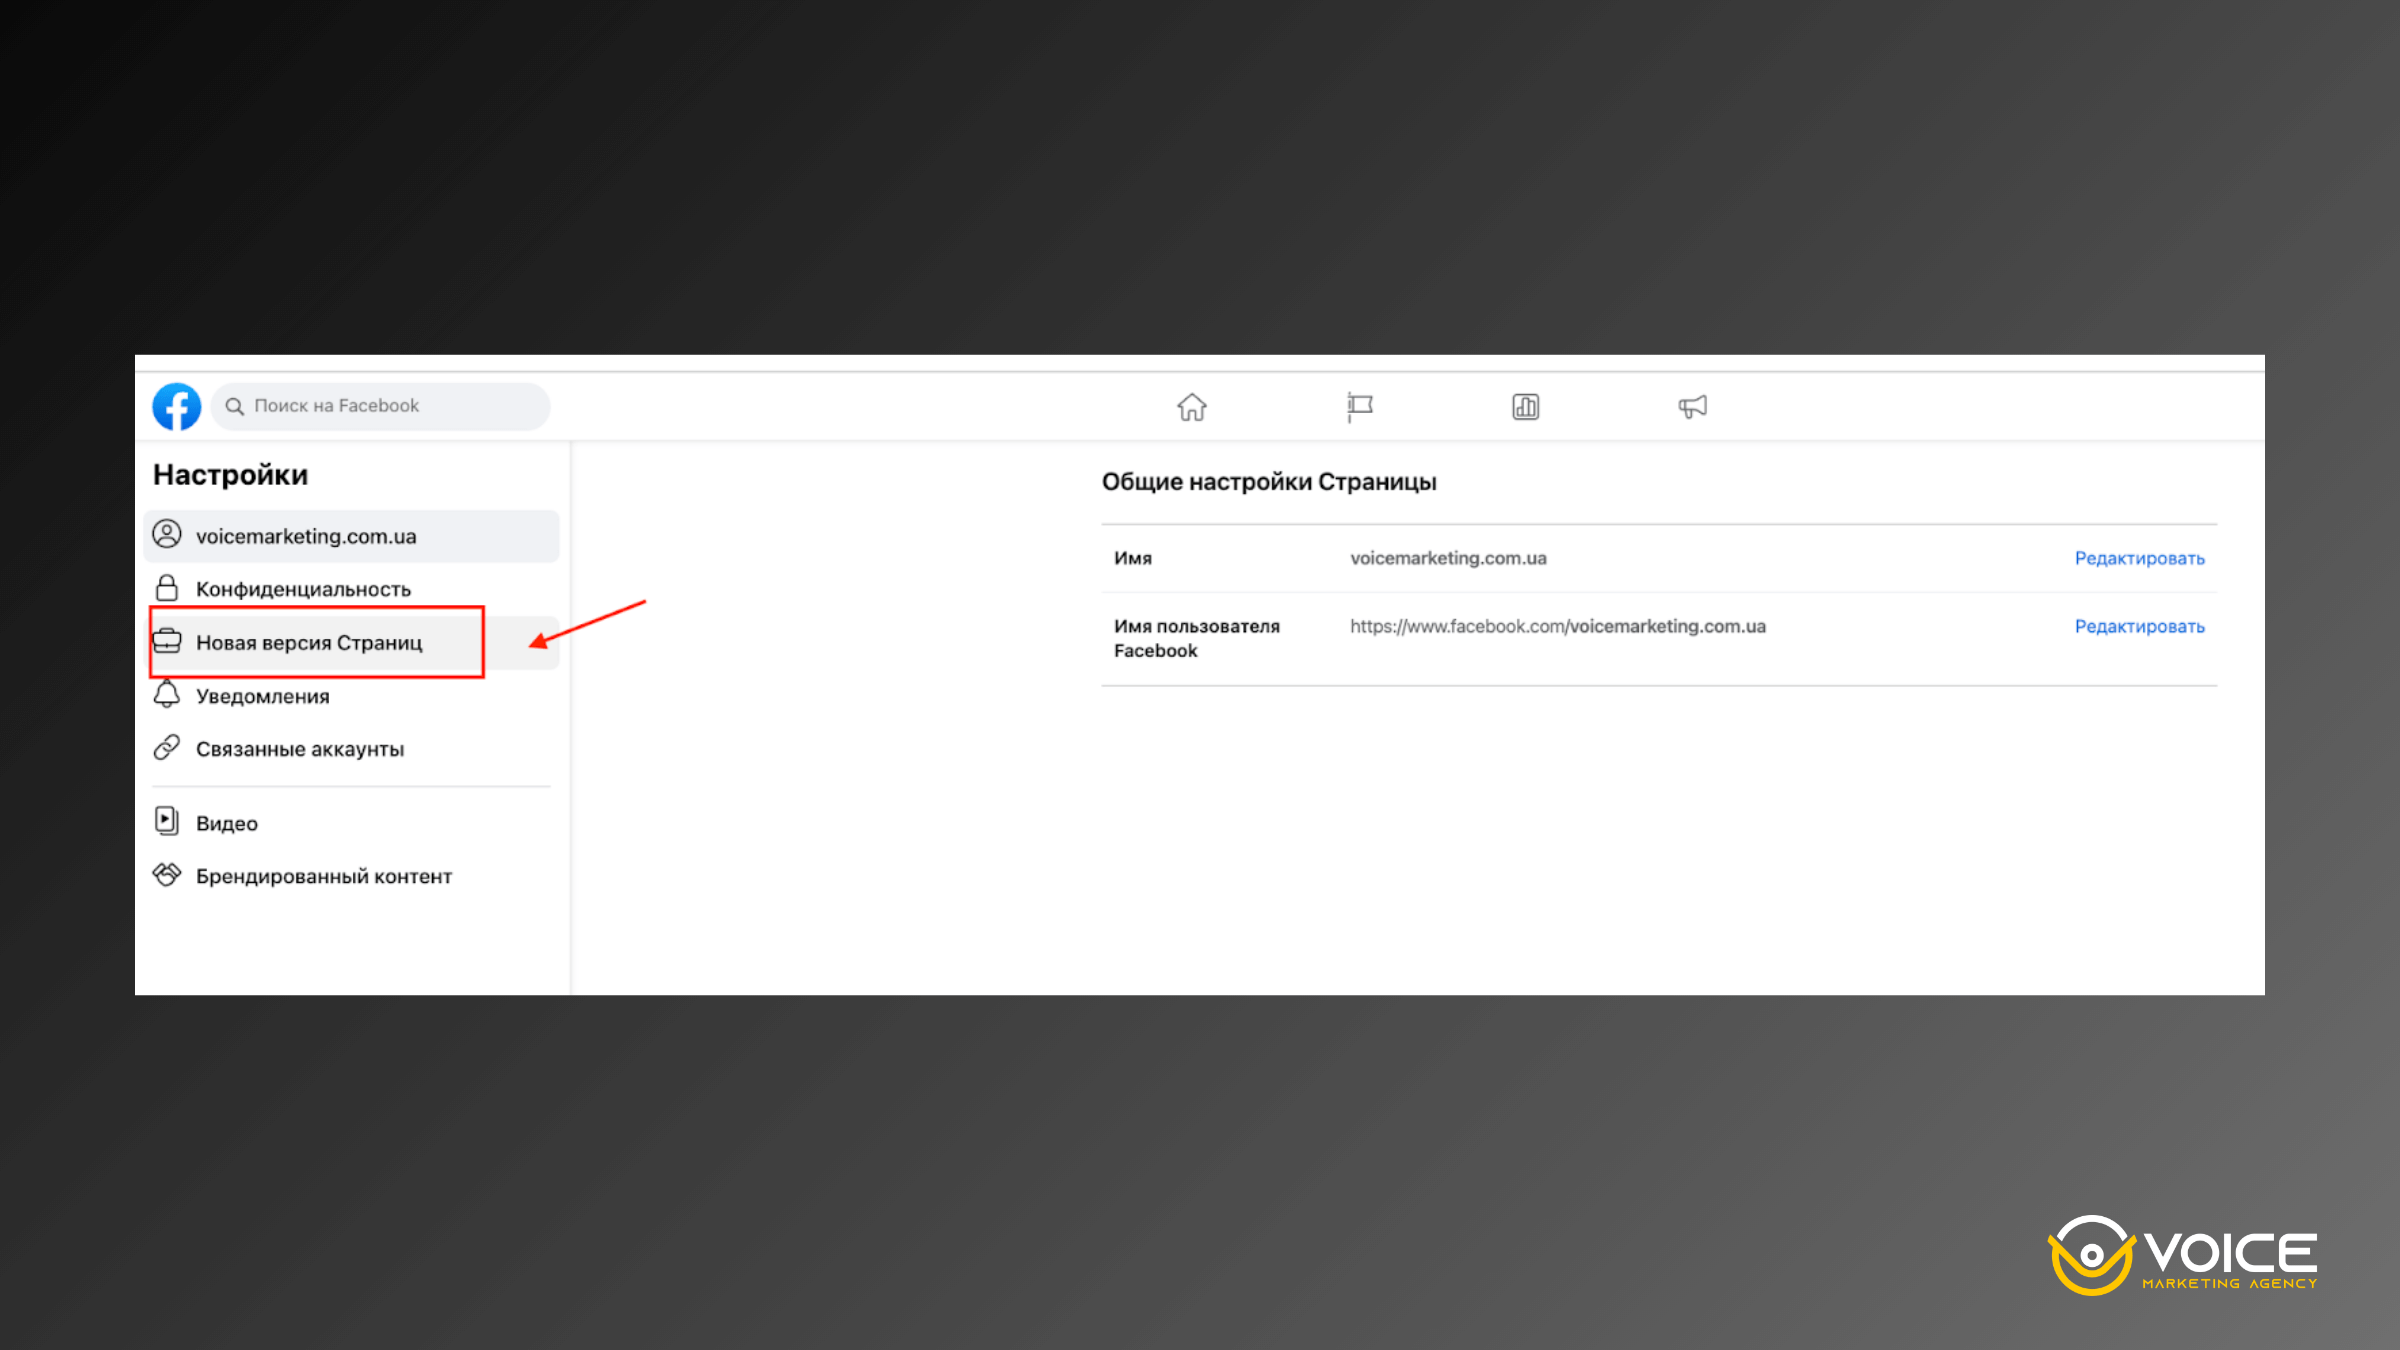Open the insights chart icon
The image size is (2400, 1350).
(x=1525, y=407)
